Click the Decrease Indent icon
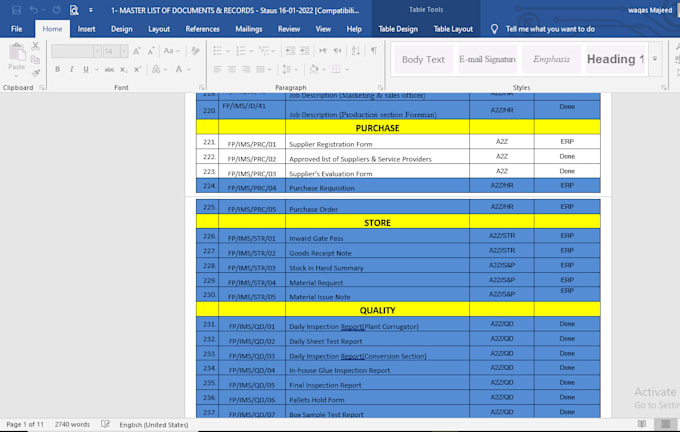This screenshot has width=680, height=432. tap(290, 51)
